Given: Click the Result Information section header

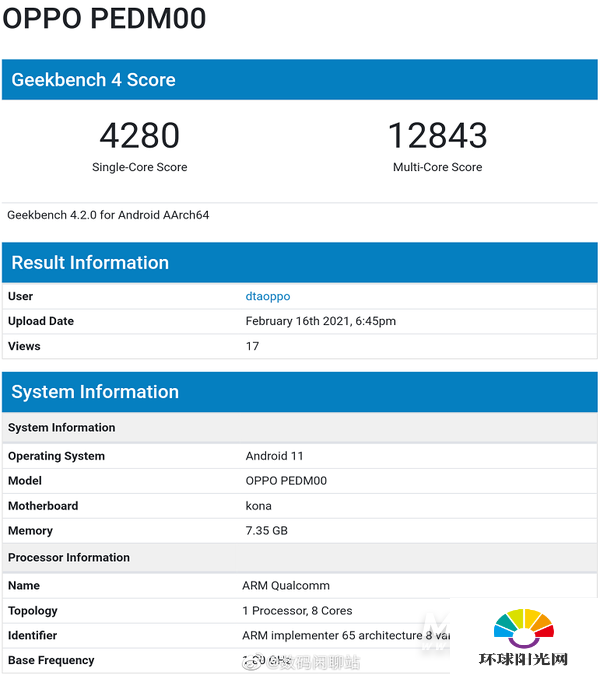Looking at the screenshot, I should pyautogui.click(x=300, y=263).
